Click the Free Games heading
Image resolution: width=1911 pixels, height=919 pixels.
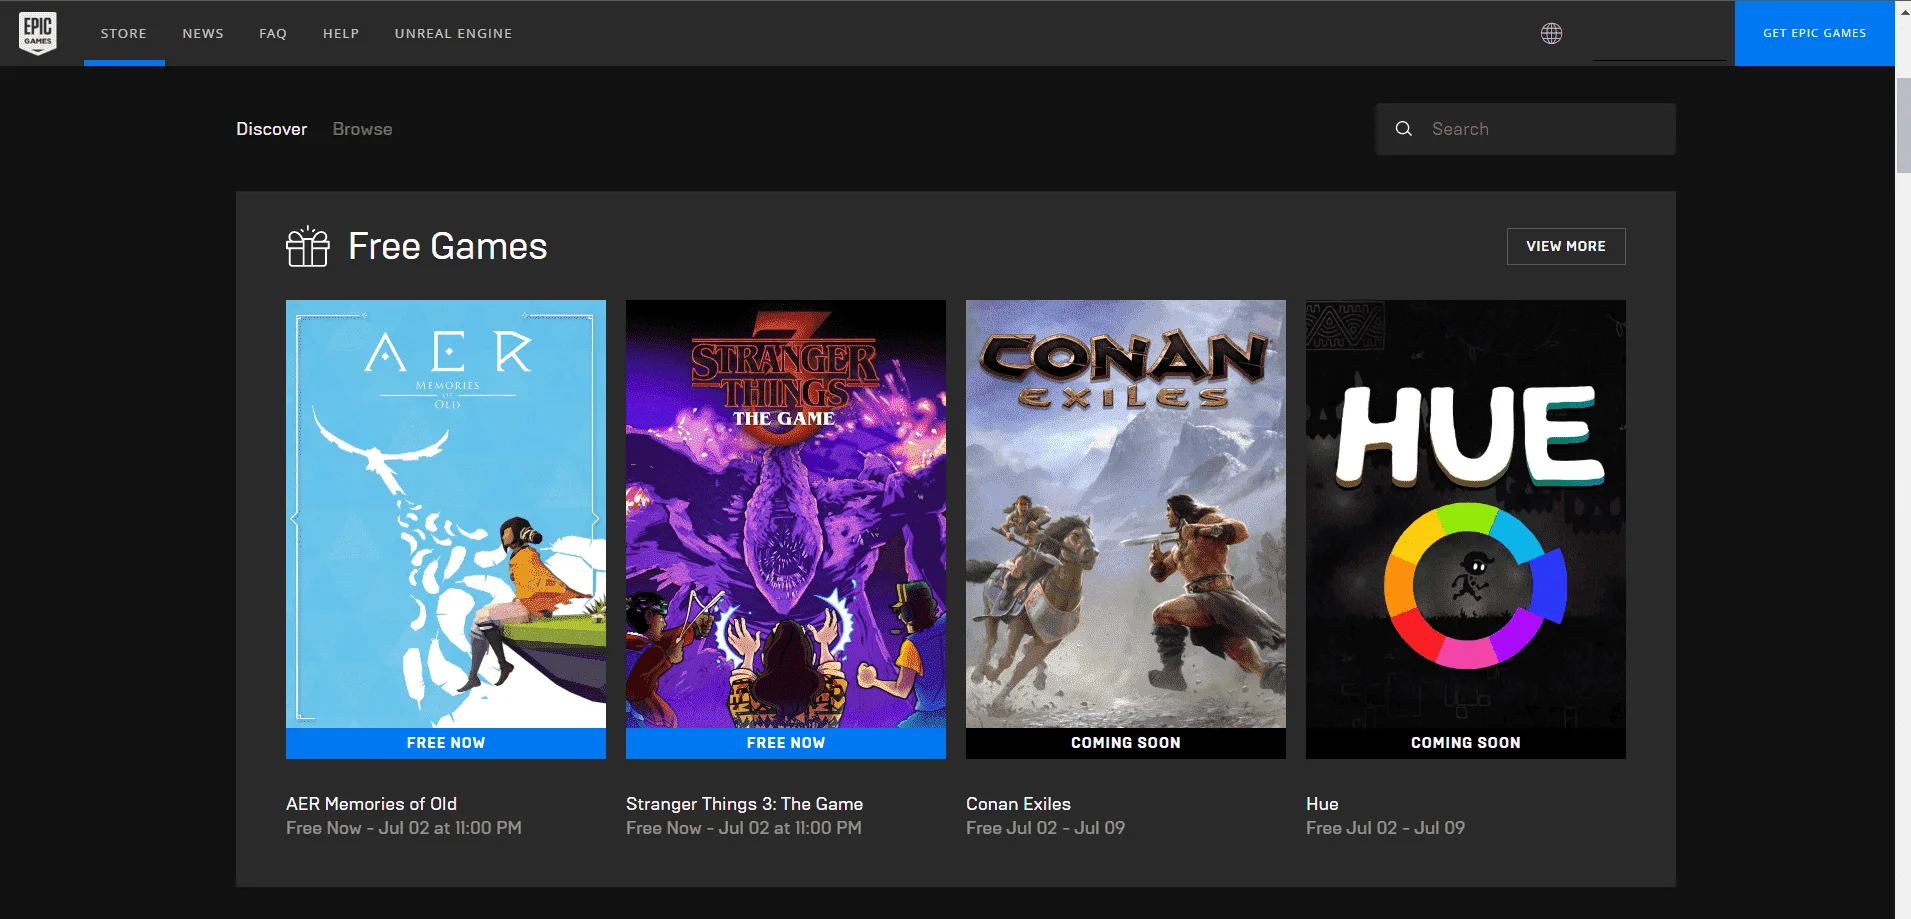(448, 246)
